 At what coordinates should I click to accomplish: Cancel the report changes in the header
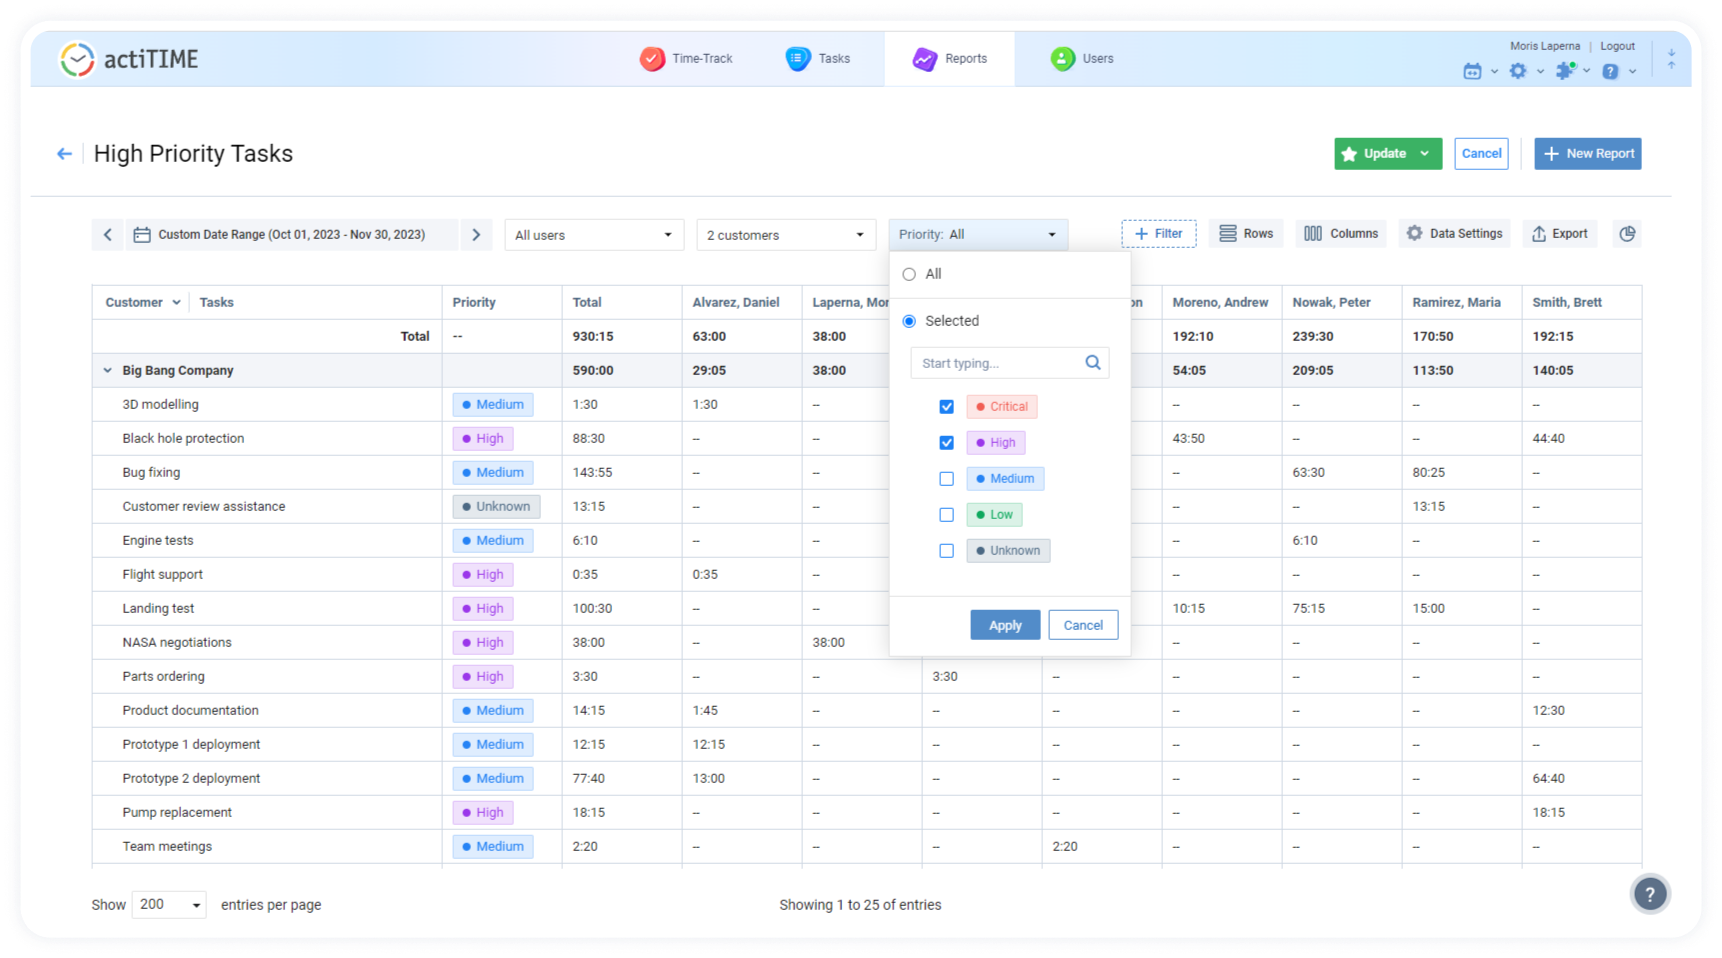1481,154
